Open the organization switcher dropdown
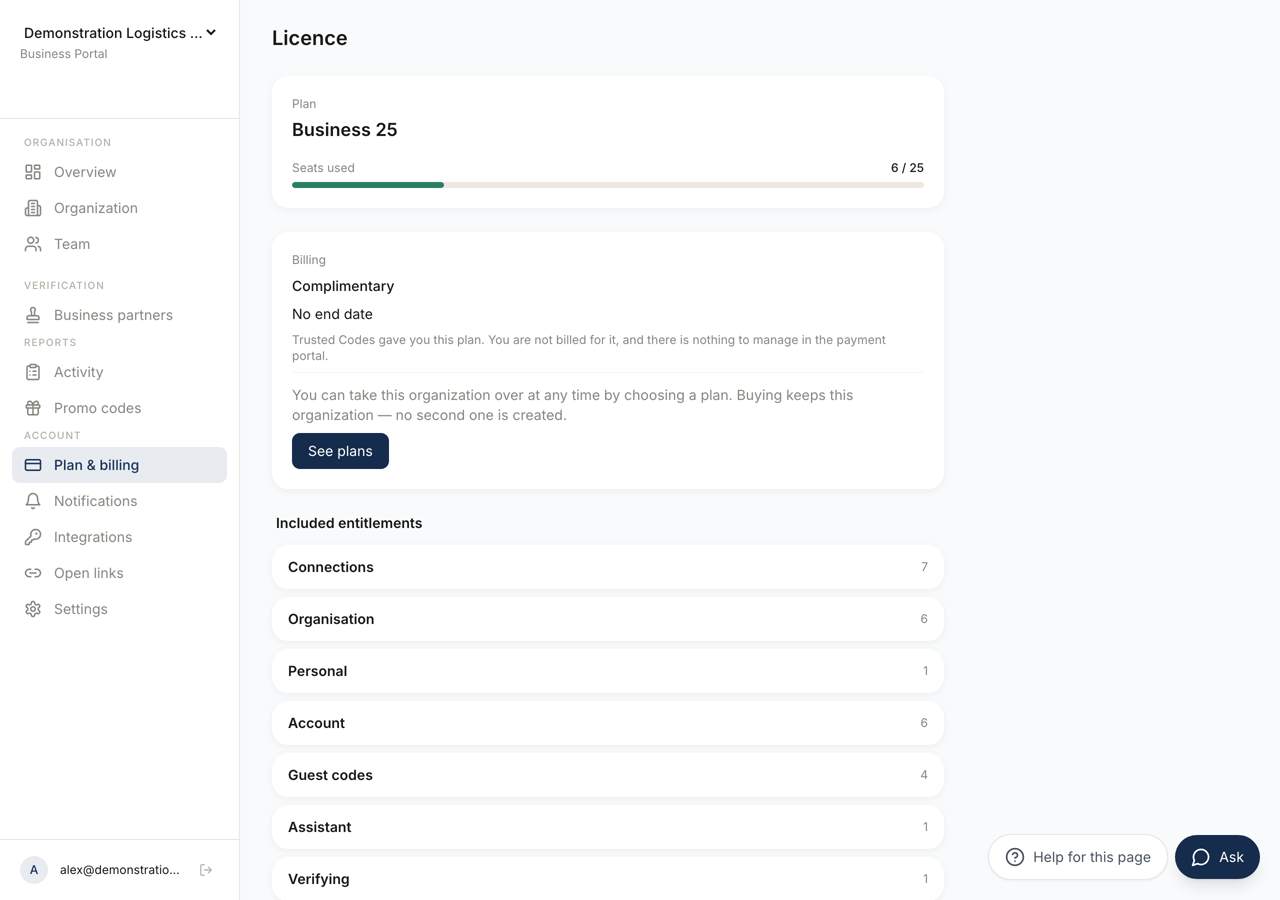 (120, 33)
